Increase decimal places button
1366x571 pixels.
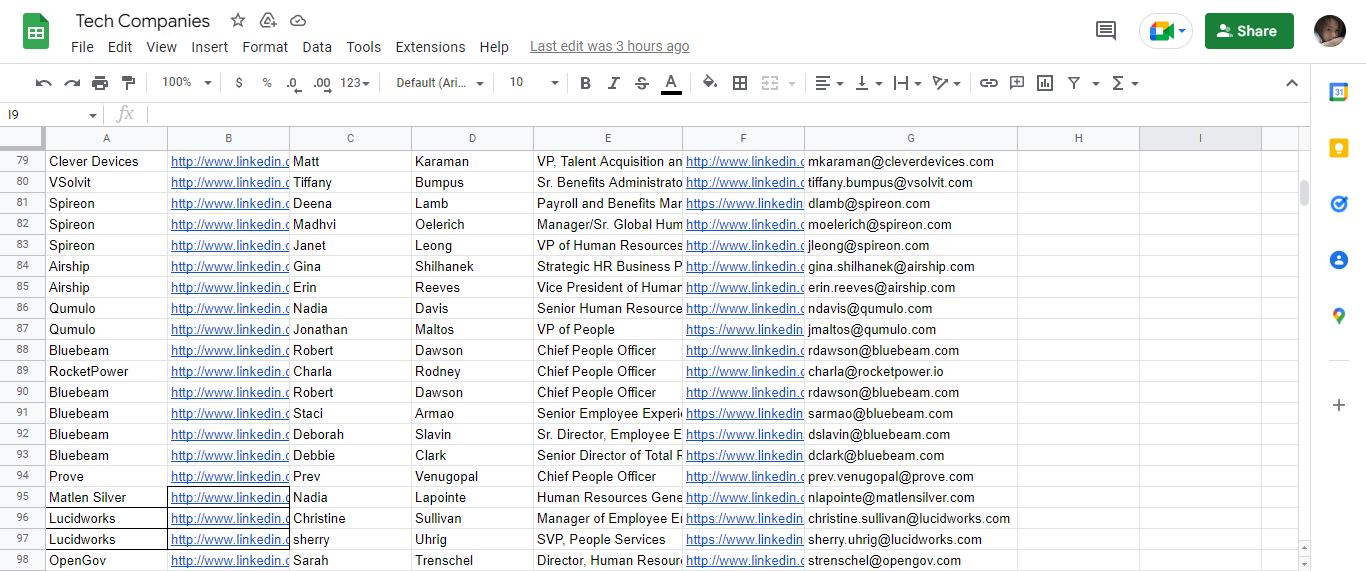pos(322,83)
